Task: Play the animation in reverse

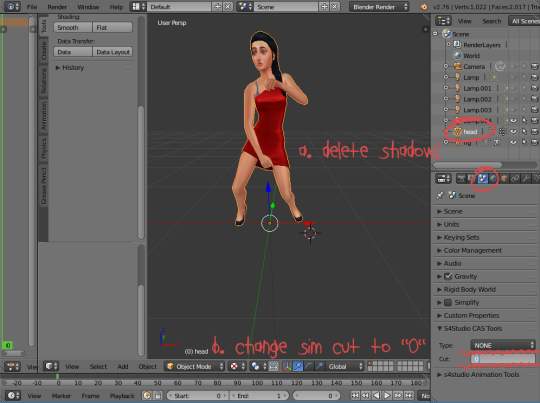Action: (376, 395)
